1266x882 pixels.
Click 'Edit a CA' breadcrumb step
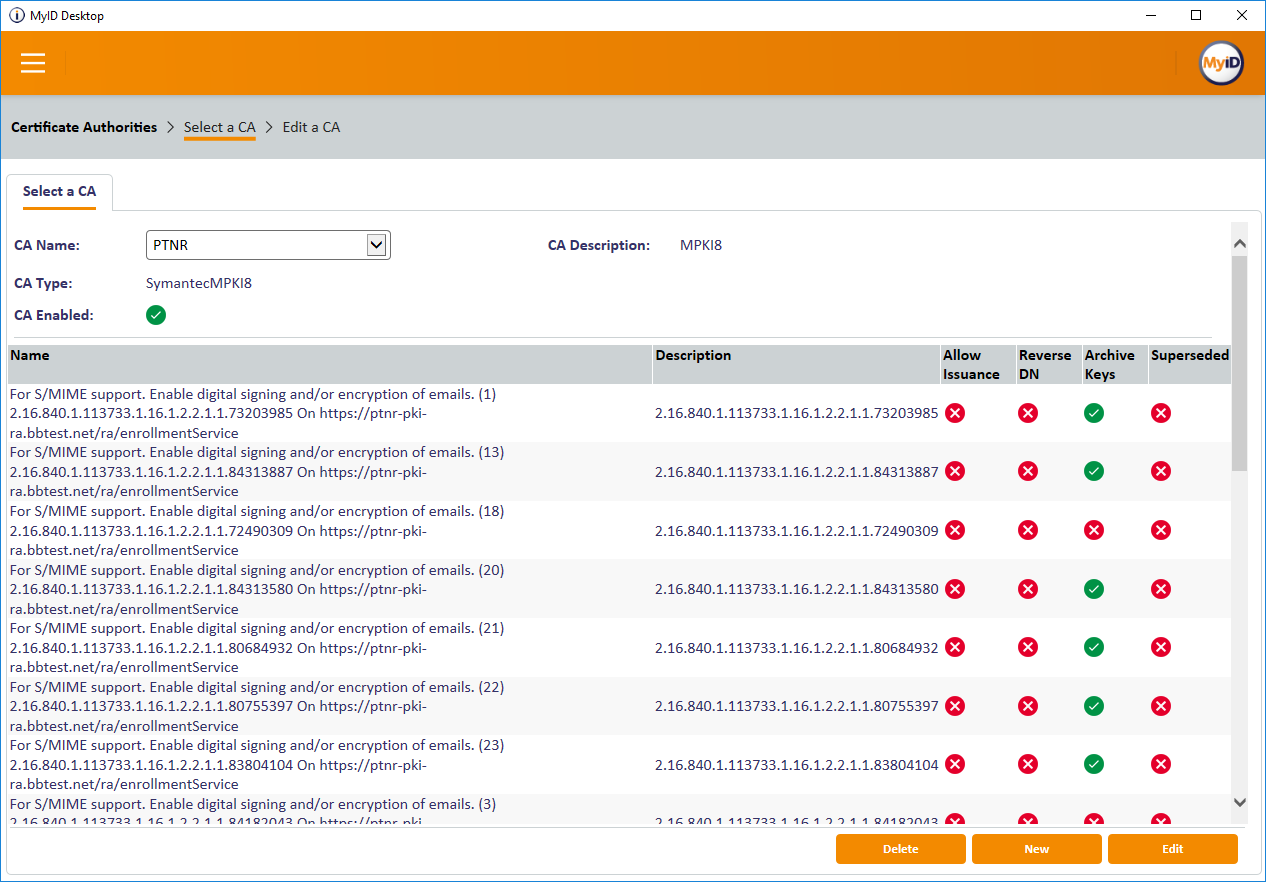311,127
